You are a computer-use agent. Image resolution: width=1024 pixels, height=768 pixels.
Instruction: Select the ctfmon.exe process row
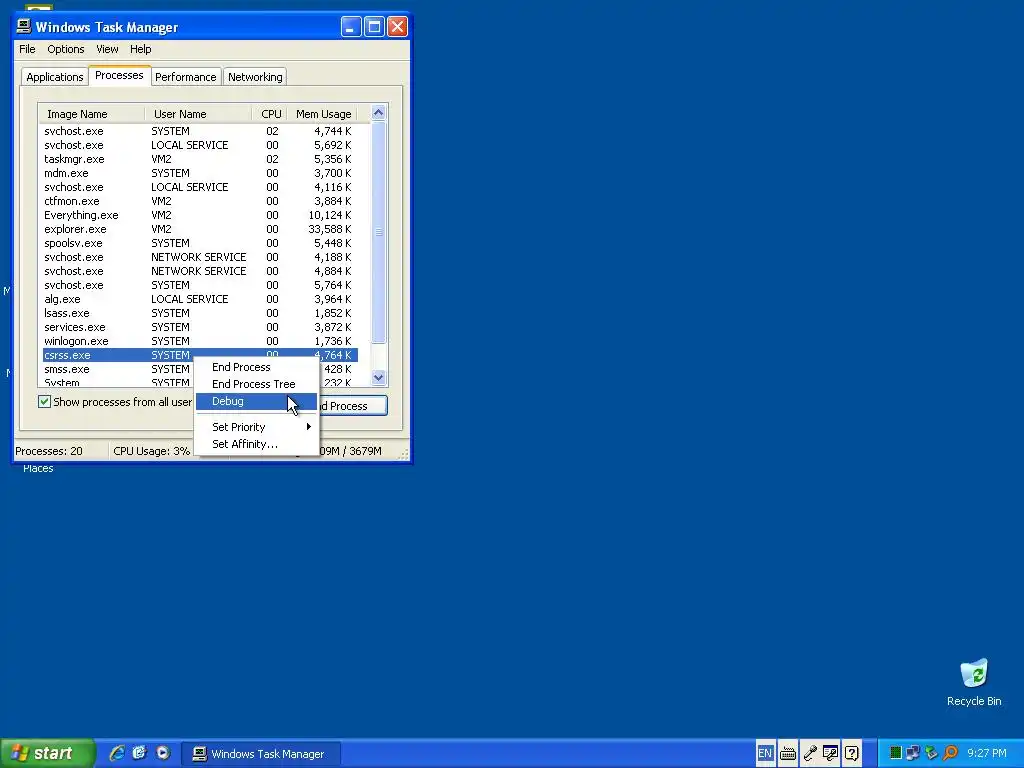[x=200, y=201]
